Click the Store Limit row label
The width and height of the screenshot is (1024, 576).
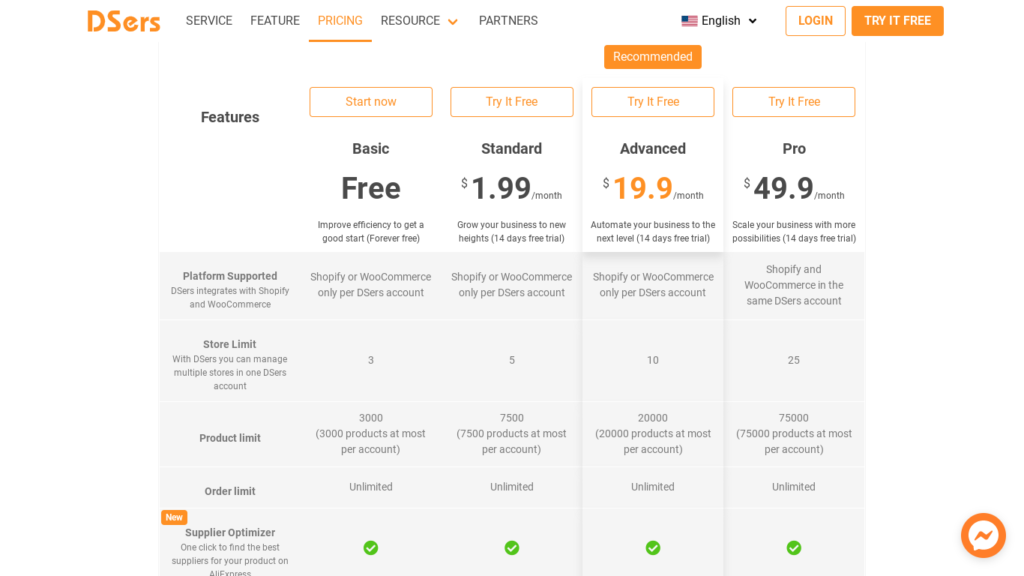230,344
